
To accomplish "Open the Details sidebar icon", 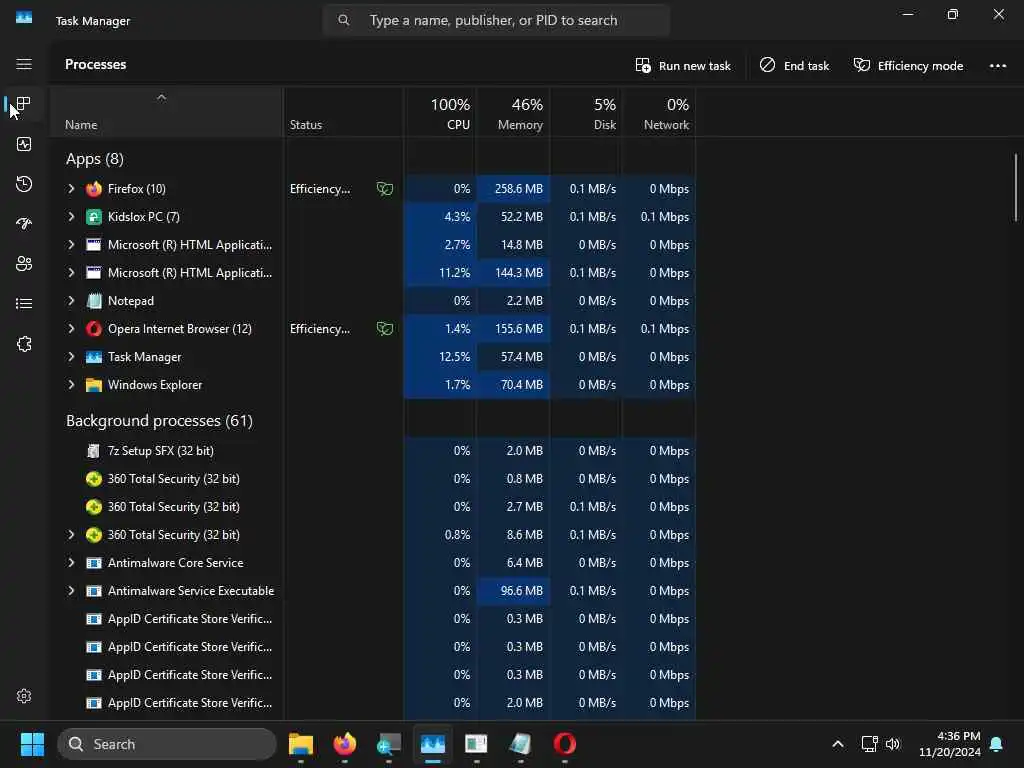I will coord(24,304).
